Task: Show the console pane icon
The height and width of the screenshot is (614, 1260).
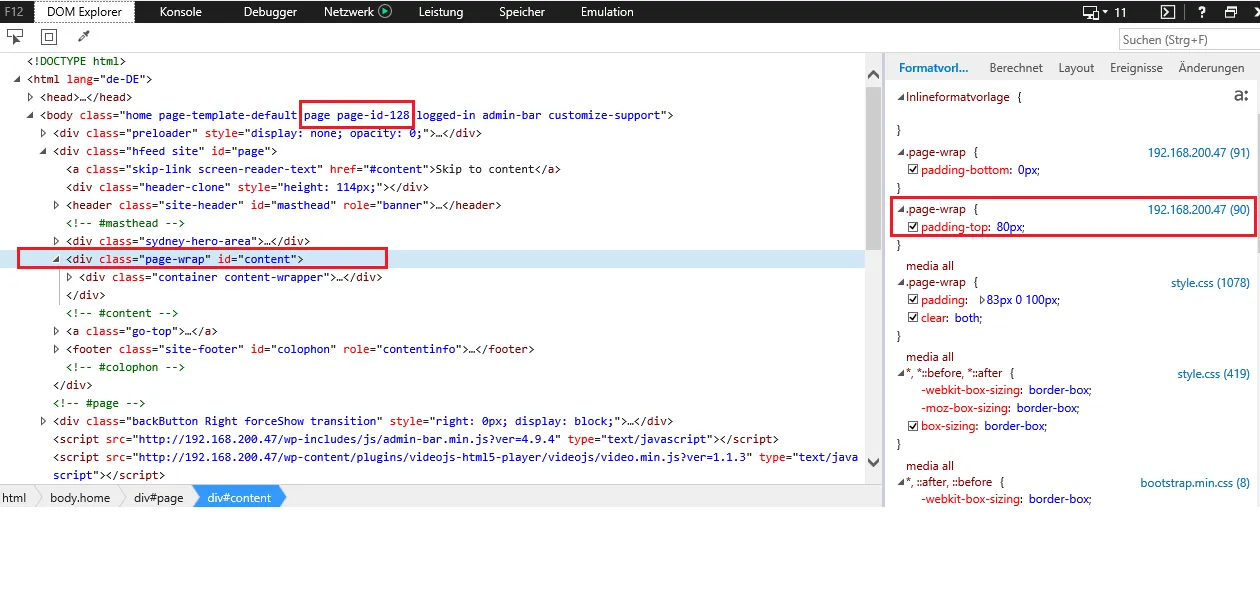Action: pos(1167,12)
